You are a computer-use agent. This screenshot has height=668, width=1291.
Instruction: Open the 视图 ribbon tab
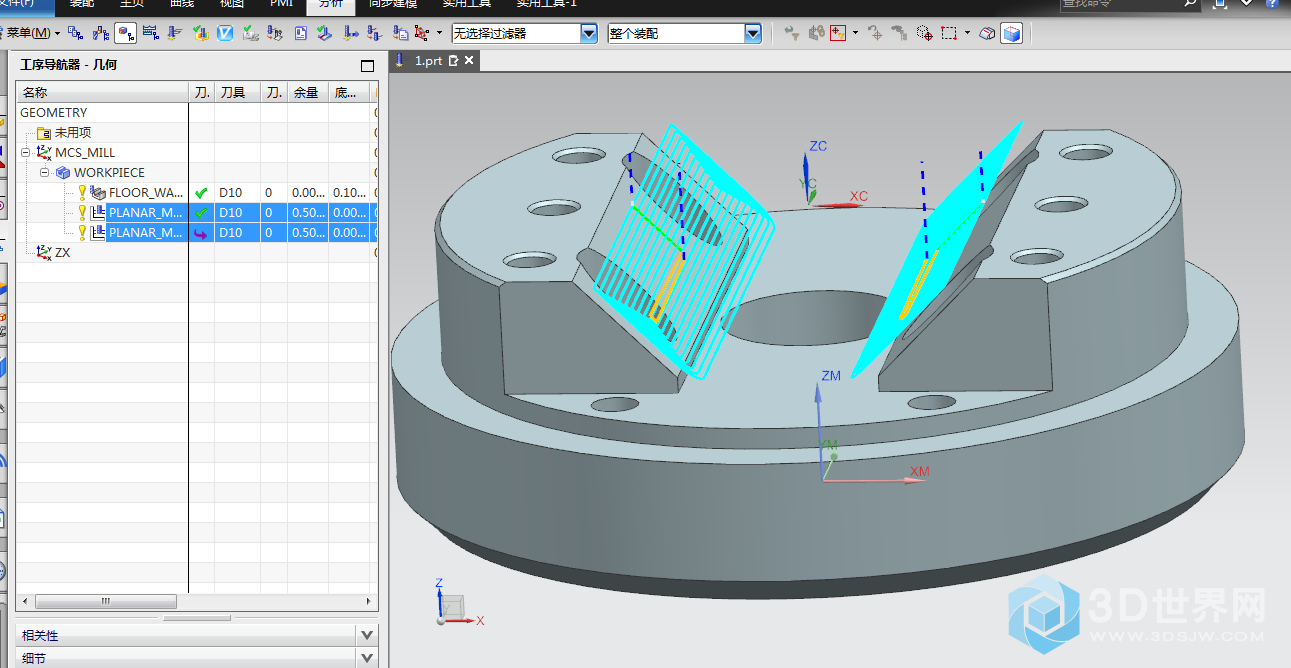(232, 4)
